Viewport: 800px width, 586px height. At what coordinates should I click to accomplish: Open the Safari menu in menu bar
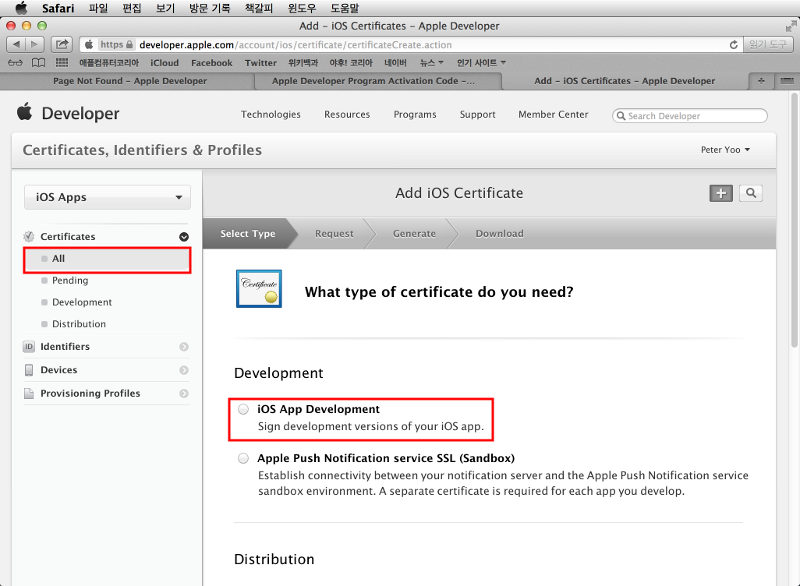pos(58,8)
